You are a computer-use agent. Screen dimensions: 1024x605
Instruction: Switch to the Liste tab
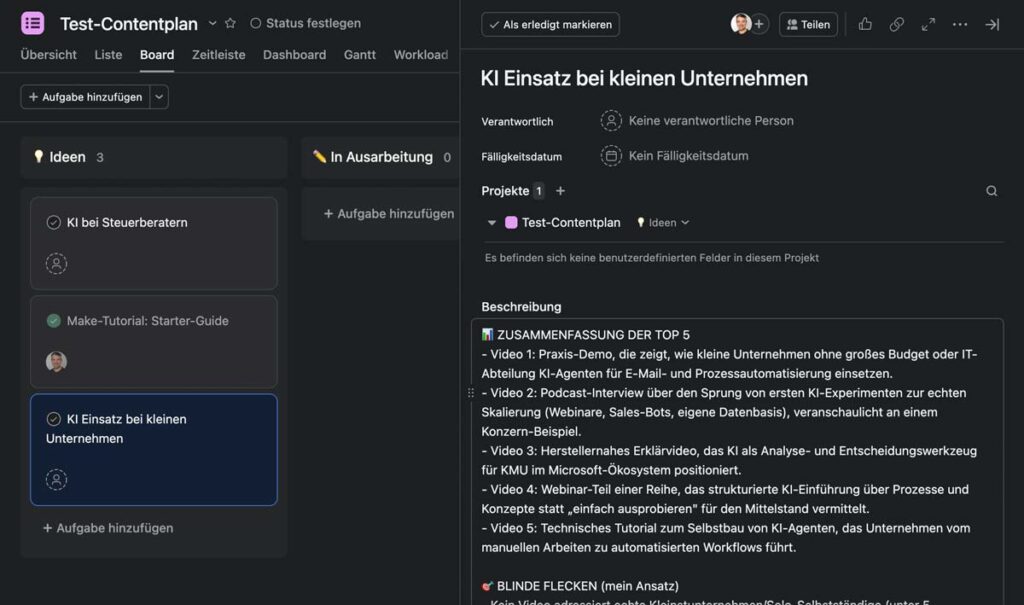(108, 55)
